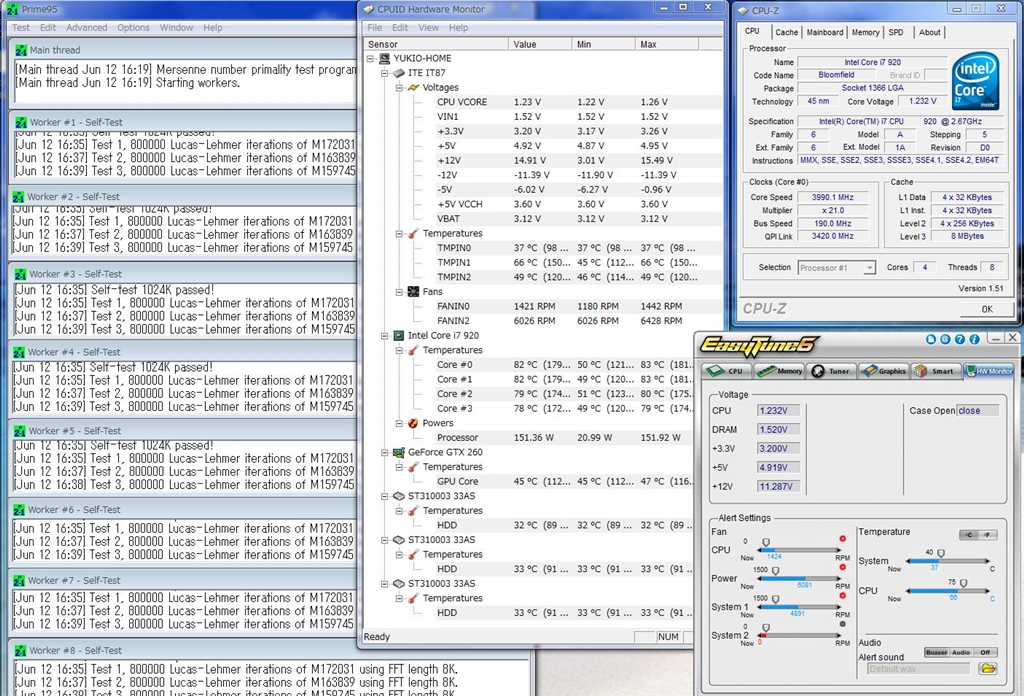Collapse Voltages group in HWMonitor
This screenshot has width=1024, height=696.
click(399, 87)
